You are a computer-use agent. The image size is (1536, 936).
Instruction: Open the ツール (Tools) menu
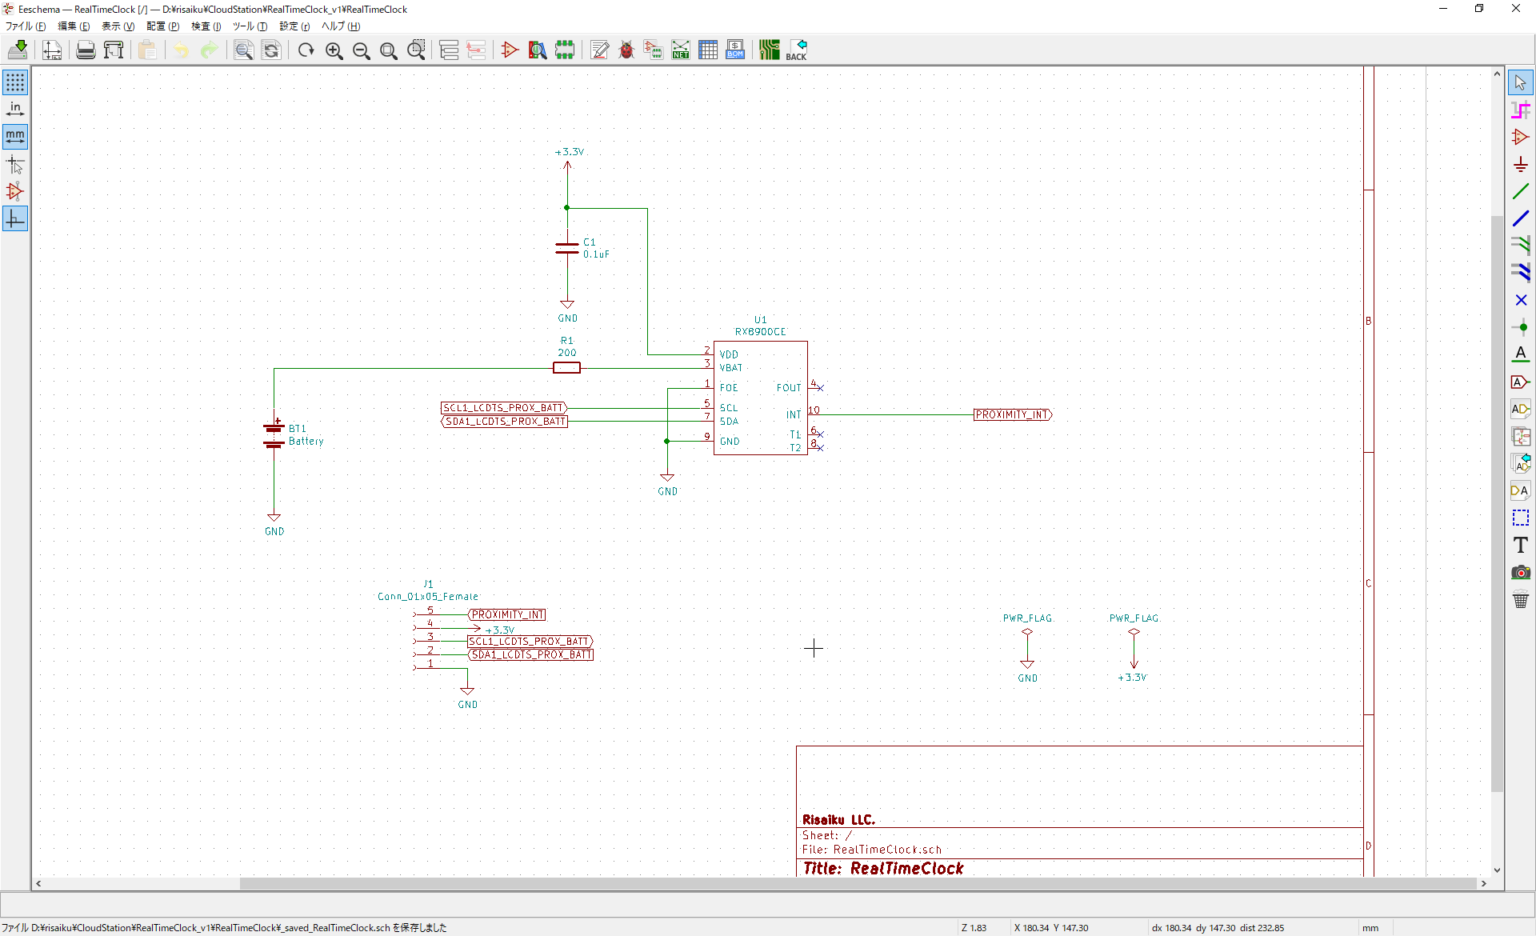click(x=249, y=26)
